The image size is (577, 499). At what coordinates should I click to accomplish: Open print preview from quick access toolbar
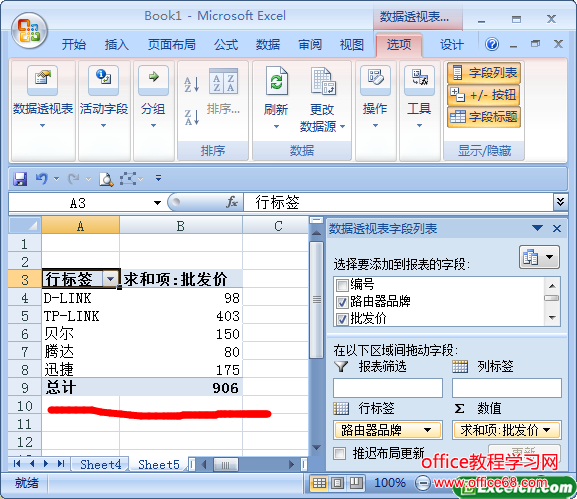pos(106,179)
